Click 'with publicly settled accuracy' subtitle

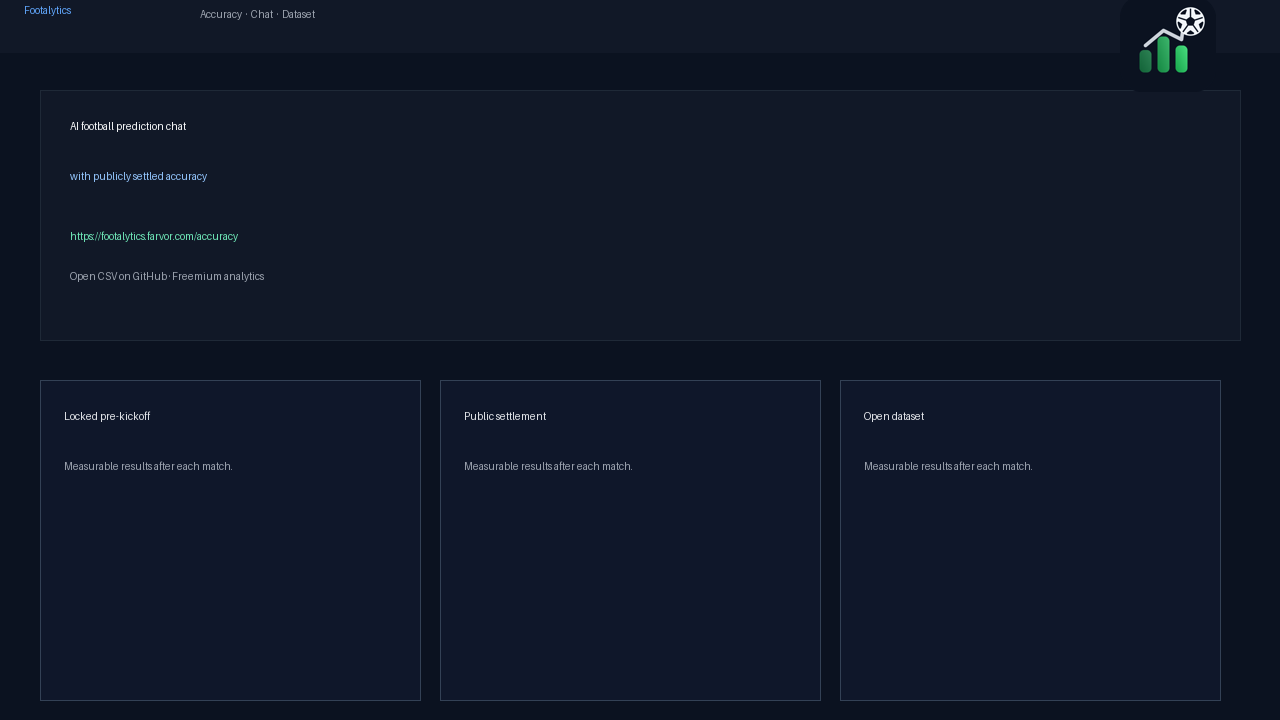pos(139,176)
